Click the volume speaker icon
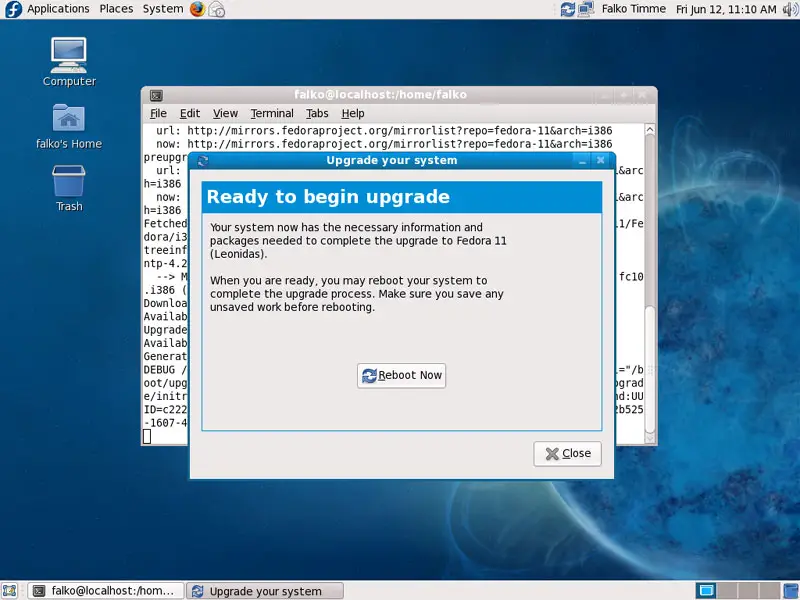 790,9
